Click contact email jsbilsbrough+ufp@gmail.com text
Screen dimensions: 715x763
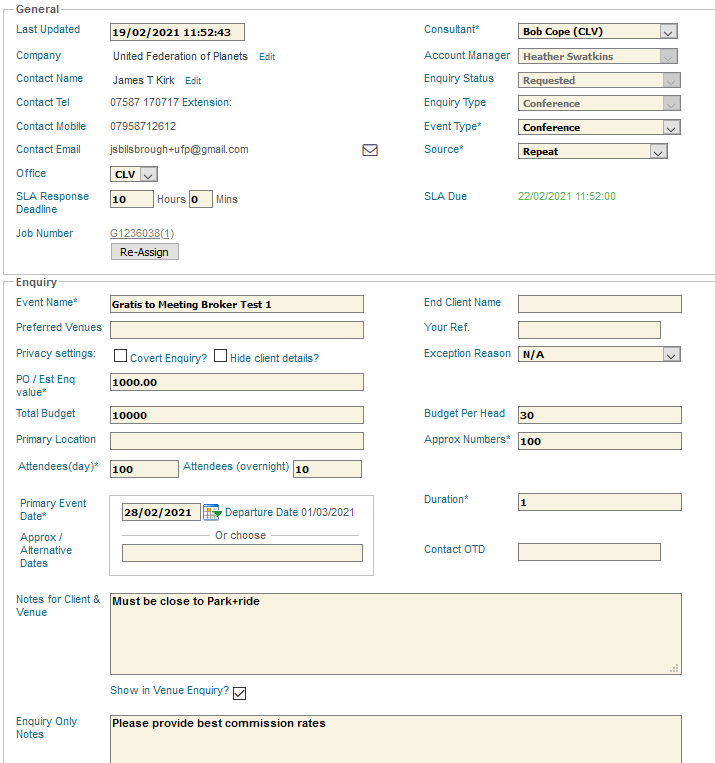pyautogui.click(x=179, y=150)
